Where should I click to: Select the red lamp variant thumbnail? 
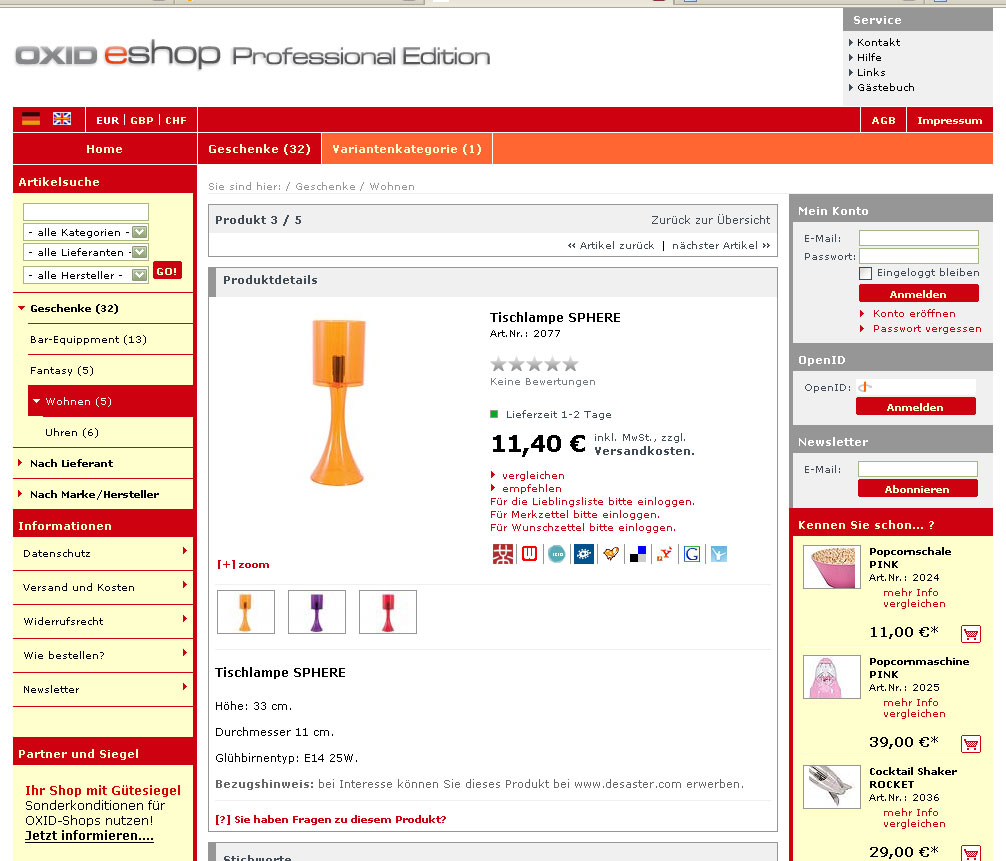coord(388,612)
